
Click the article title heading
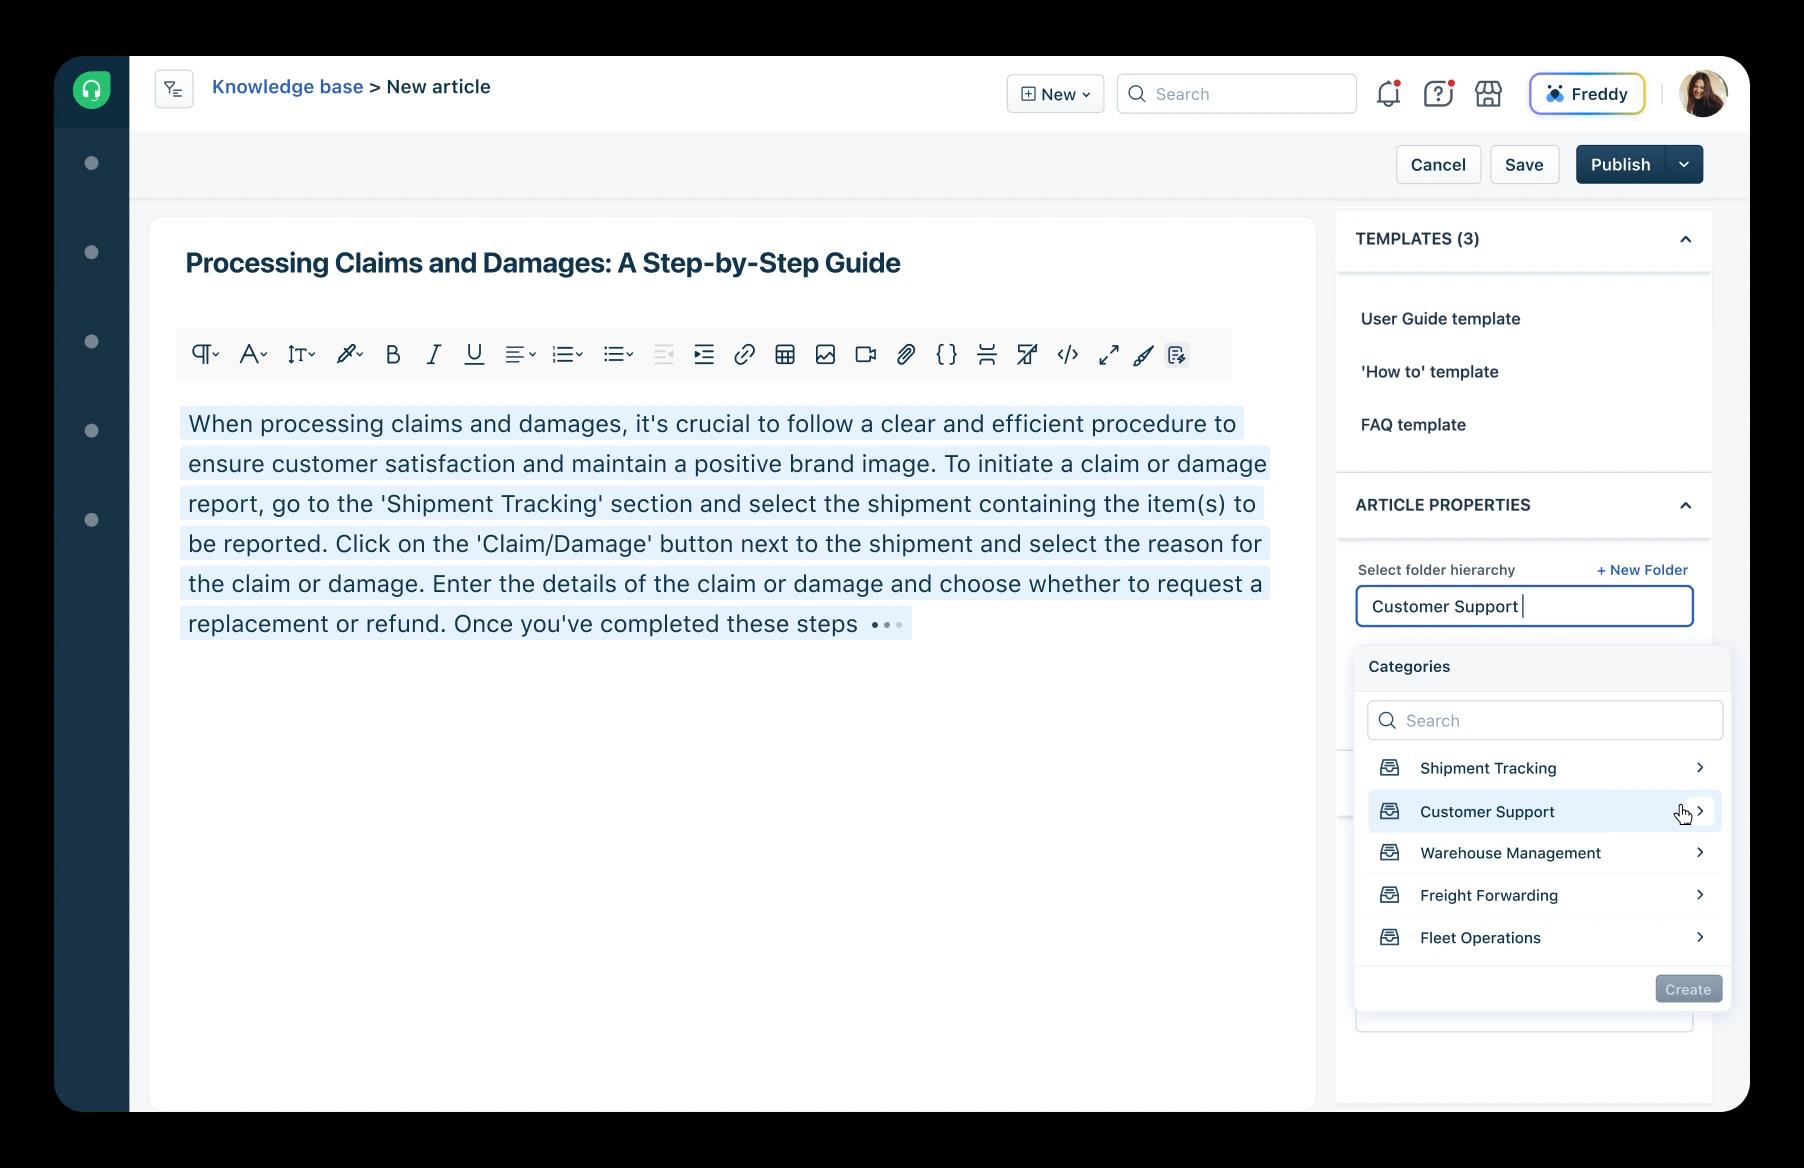[x=543, y=263]
